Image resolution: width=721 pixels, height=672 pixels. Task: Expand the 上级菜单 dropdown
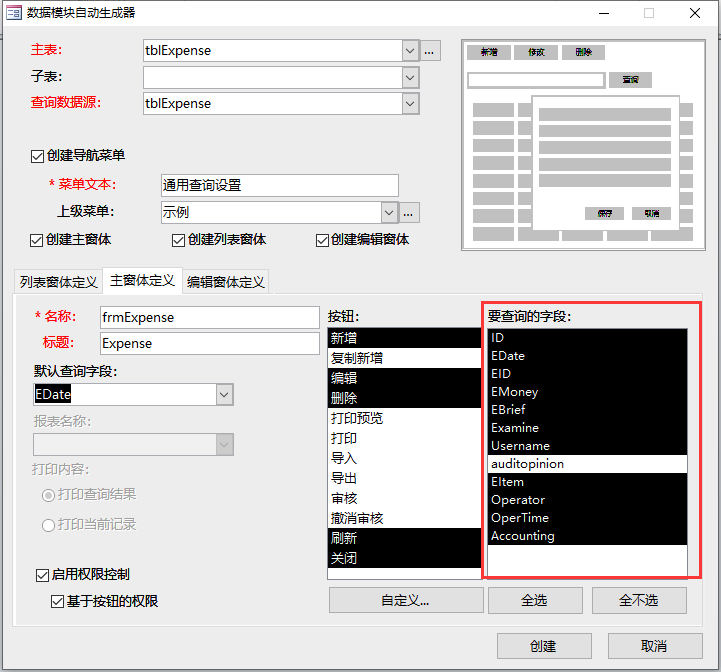(x=389, y=213)
